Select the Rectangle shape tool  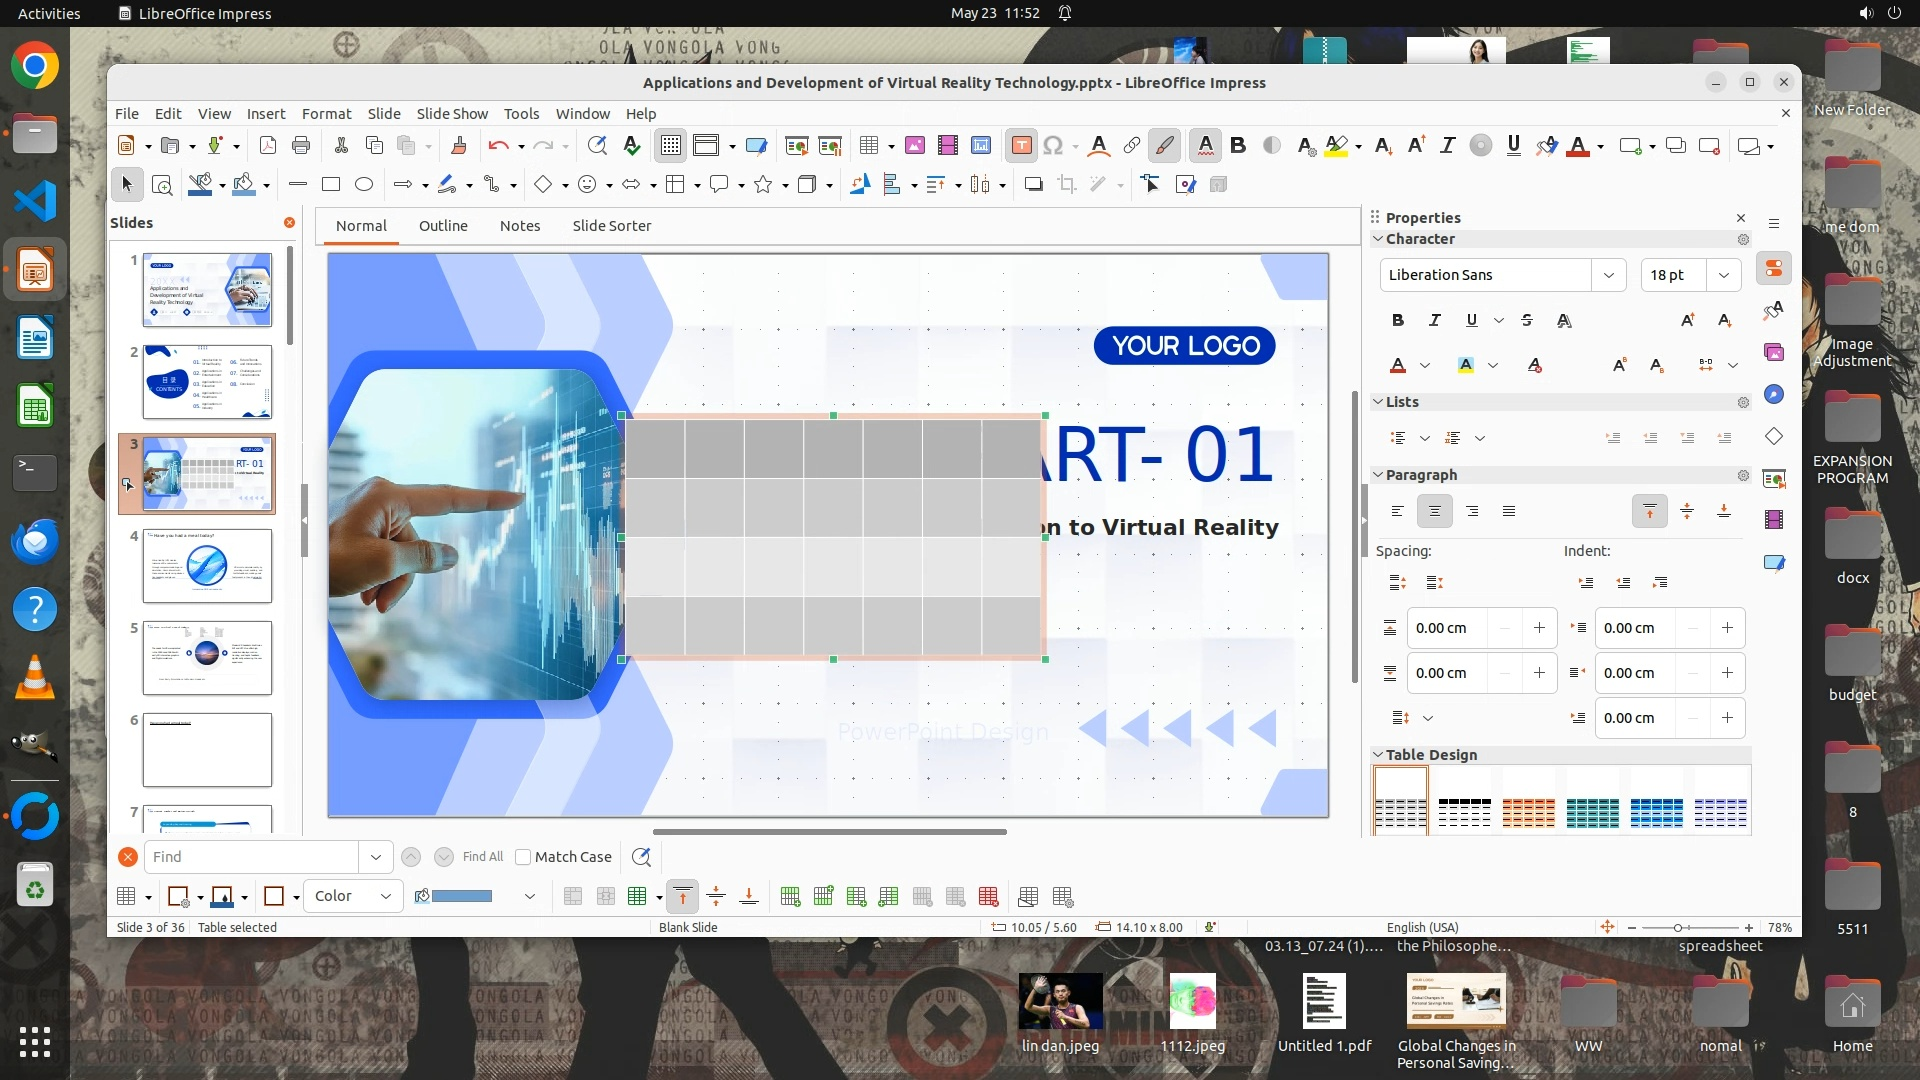(x=331, y=184)
